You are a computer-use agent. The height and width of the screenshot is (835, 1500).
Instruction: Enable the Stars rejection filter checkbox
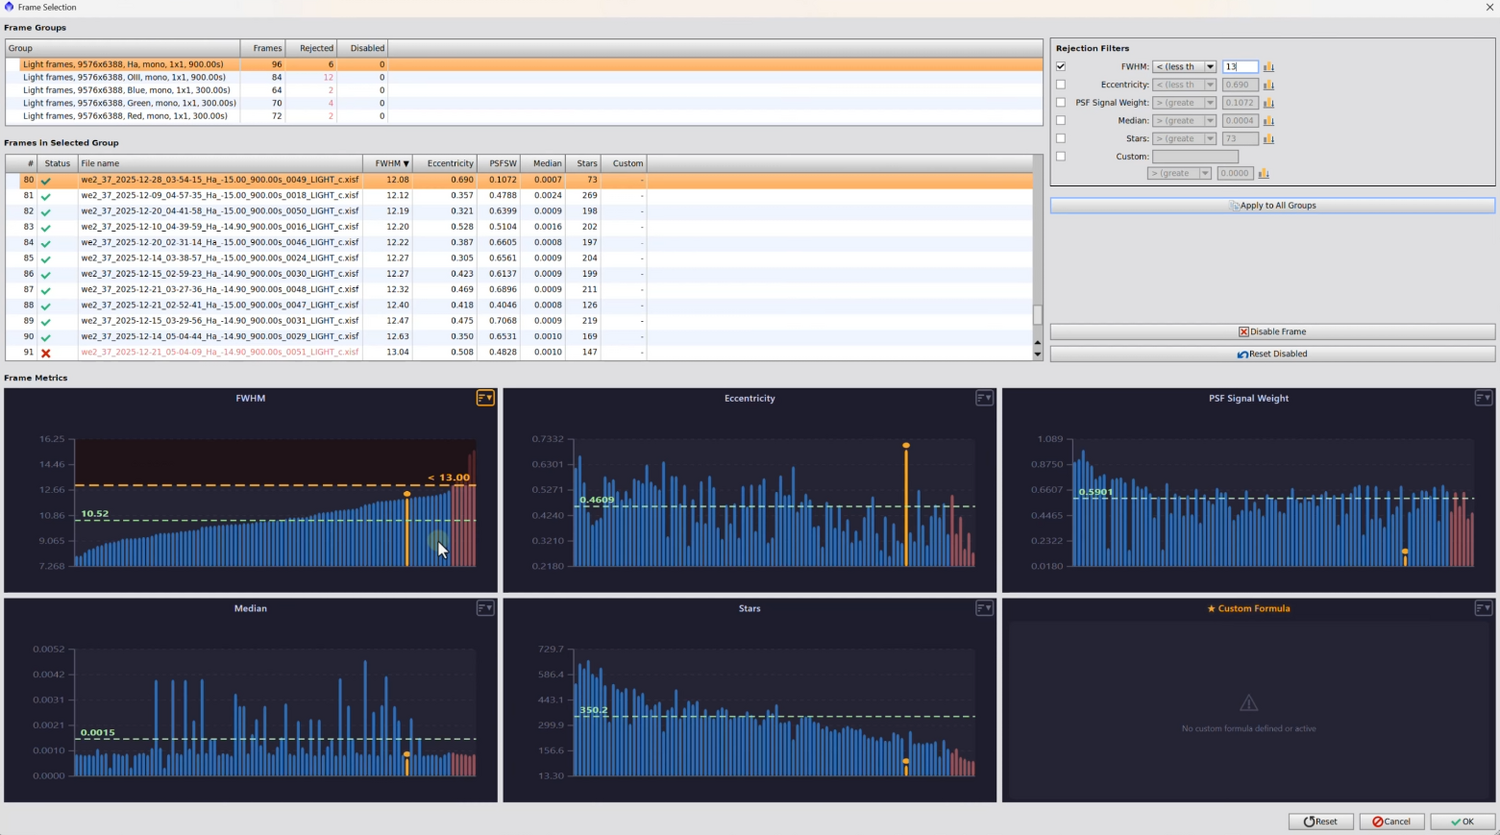pos(1061,139)
